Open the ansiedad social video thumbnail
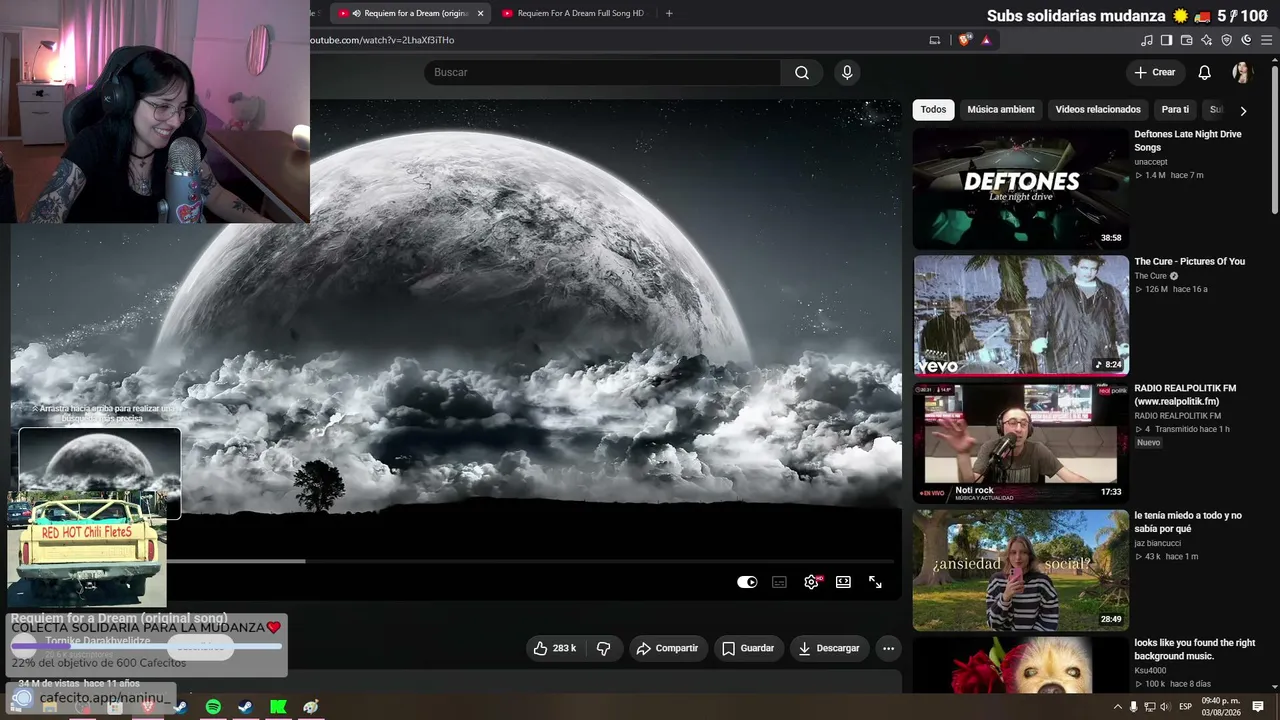Screen dimensions: 1280x720 [1020, 570]
